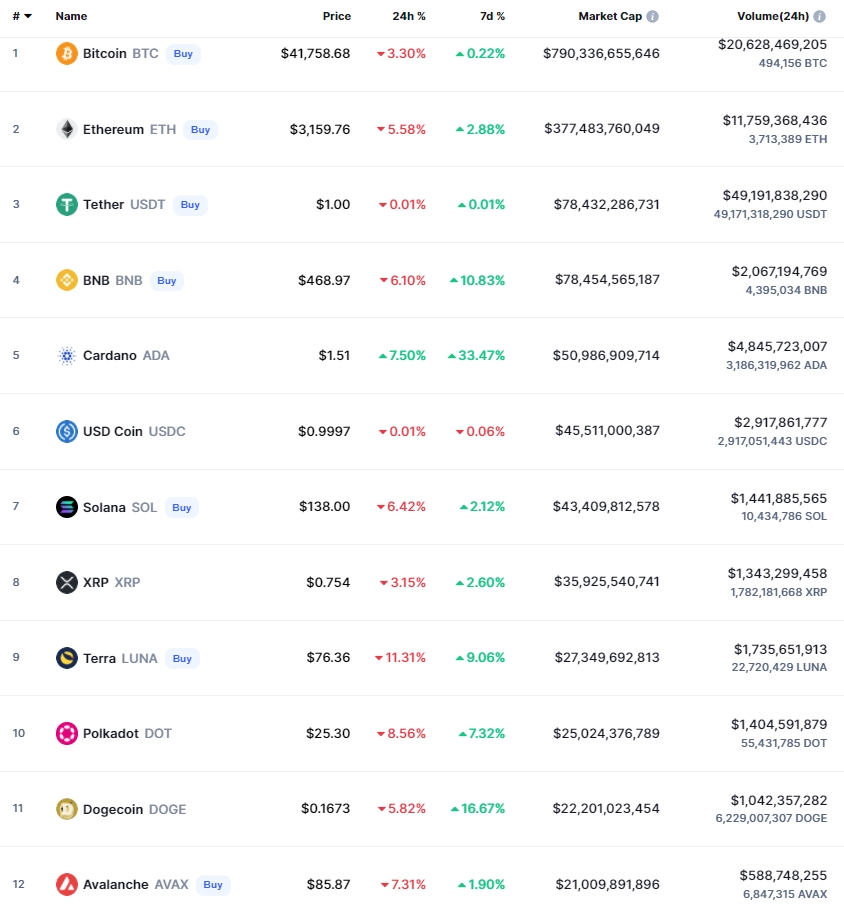Sort table by Price column header
844x921 pixels.
pos(337,16)
